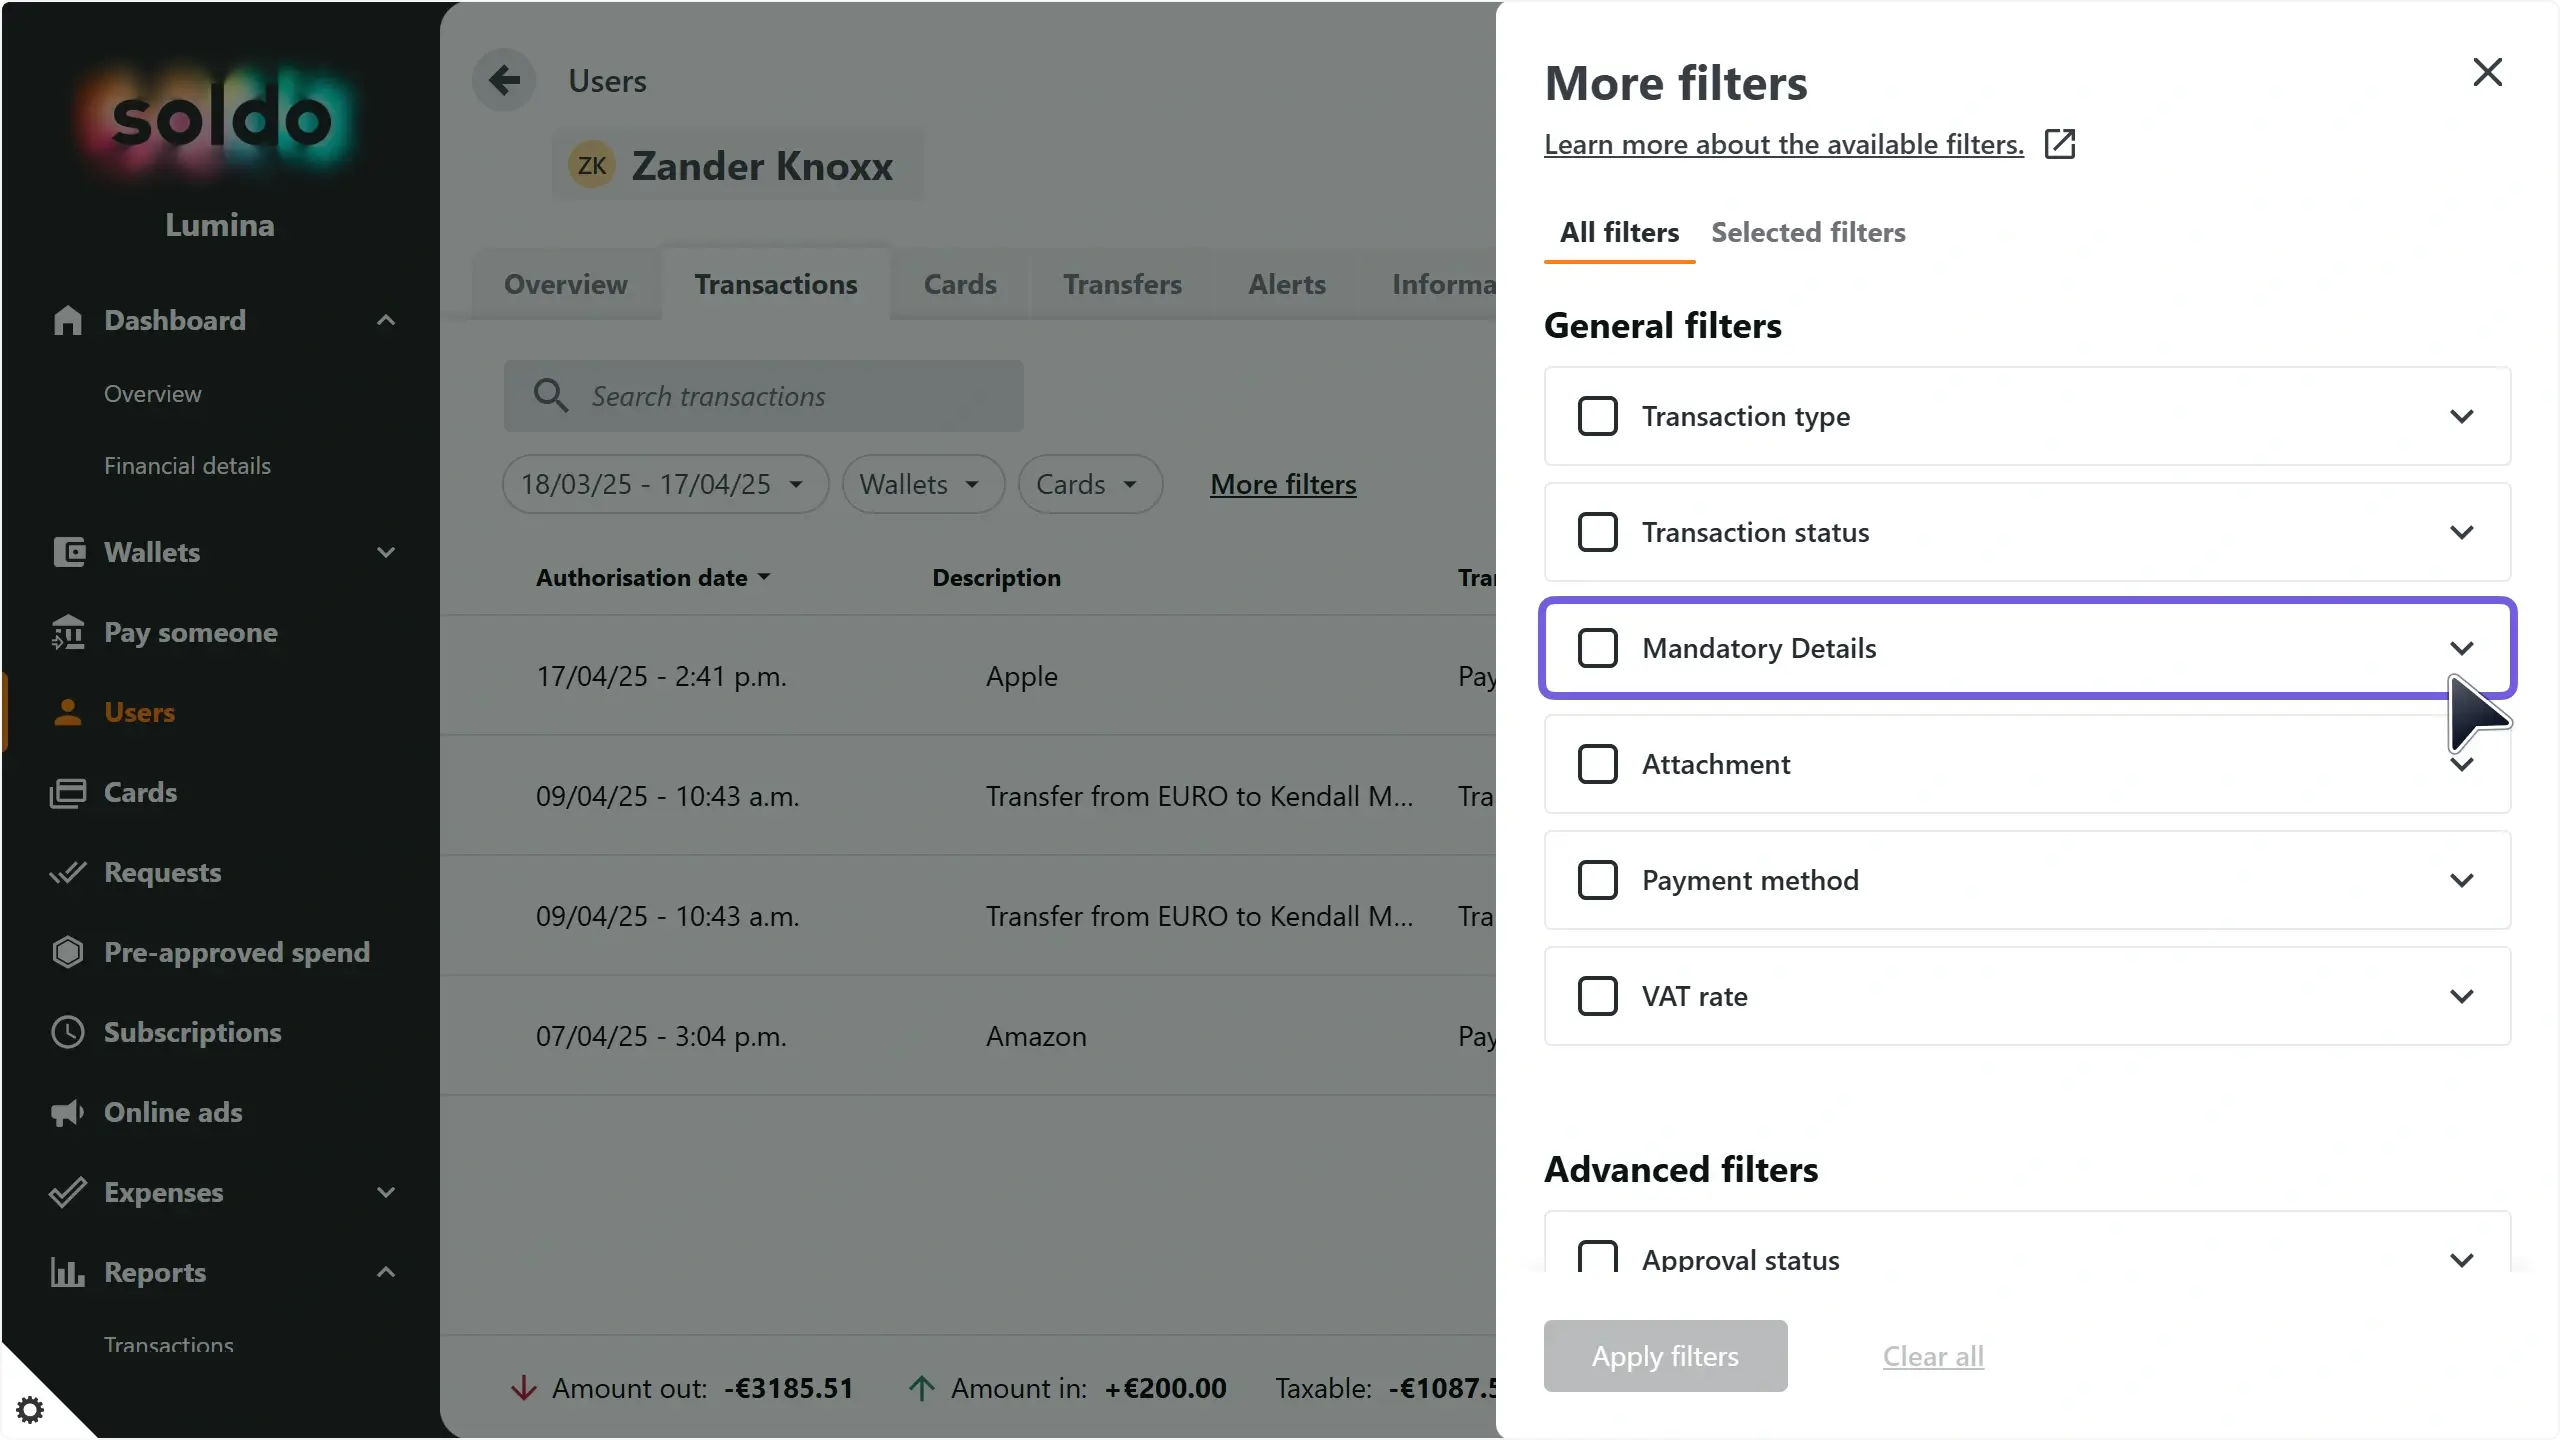Open the date range dropdown
Screen dimensions: 2560x1440
665,484
